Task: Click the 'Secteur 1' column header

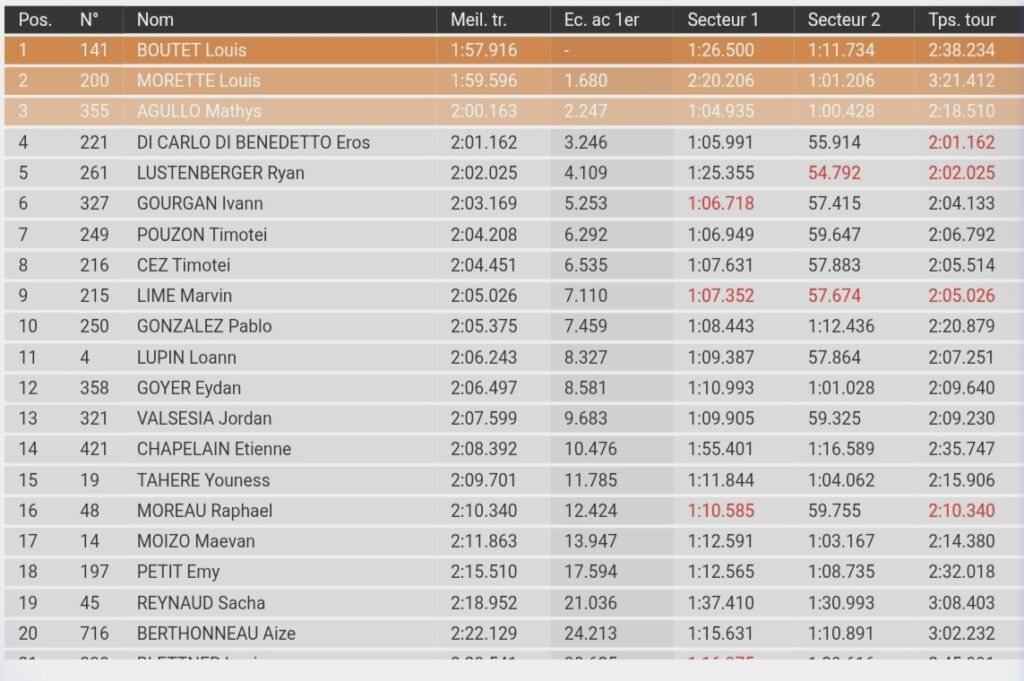Action: (723, 19)
